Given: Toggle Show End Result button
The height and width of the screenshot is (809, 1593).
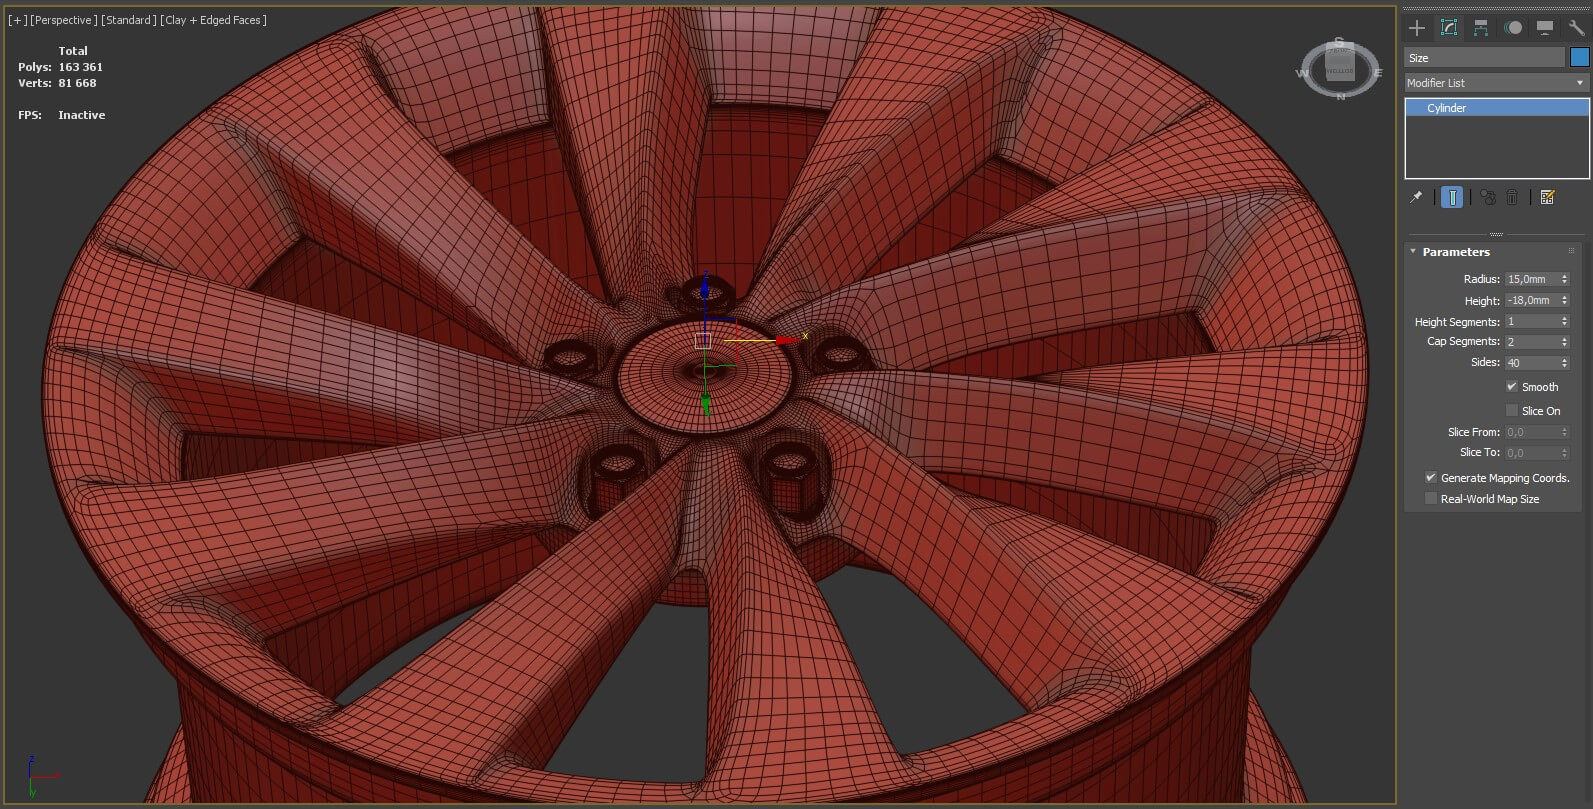Looking at the screenshot, I should pos(1452,198).
